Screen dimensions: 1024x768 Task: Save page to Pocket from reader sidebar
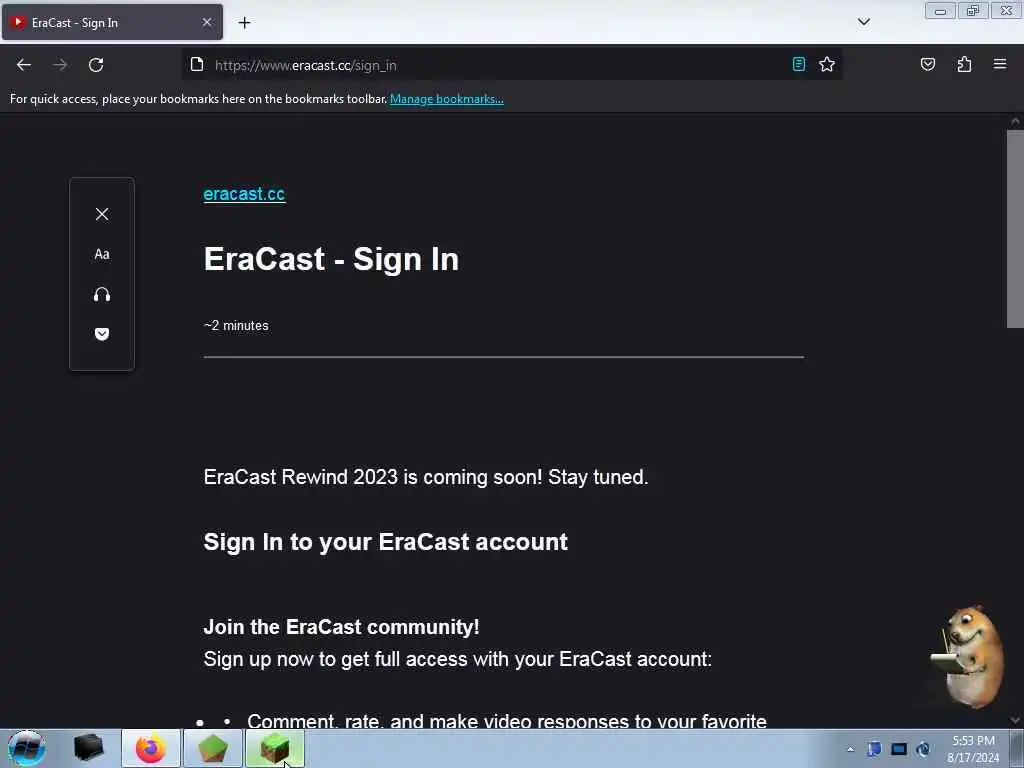102,334
